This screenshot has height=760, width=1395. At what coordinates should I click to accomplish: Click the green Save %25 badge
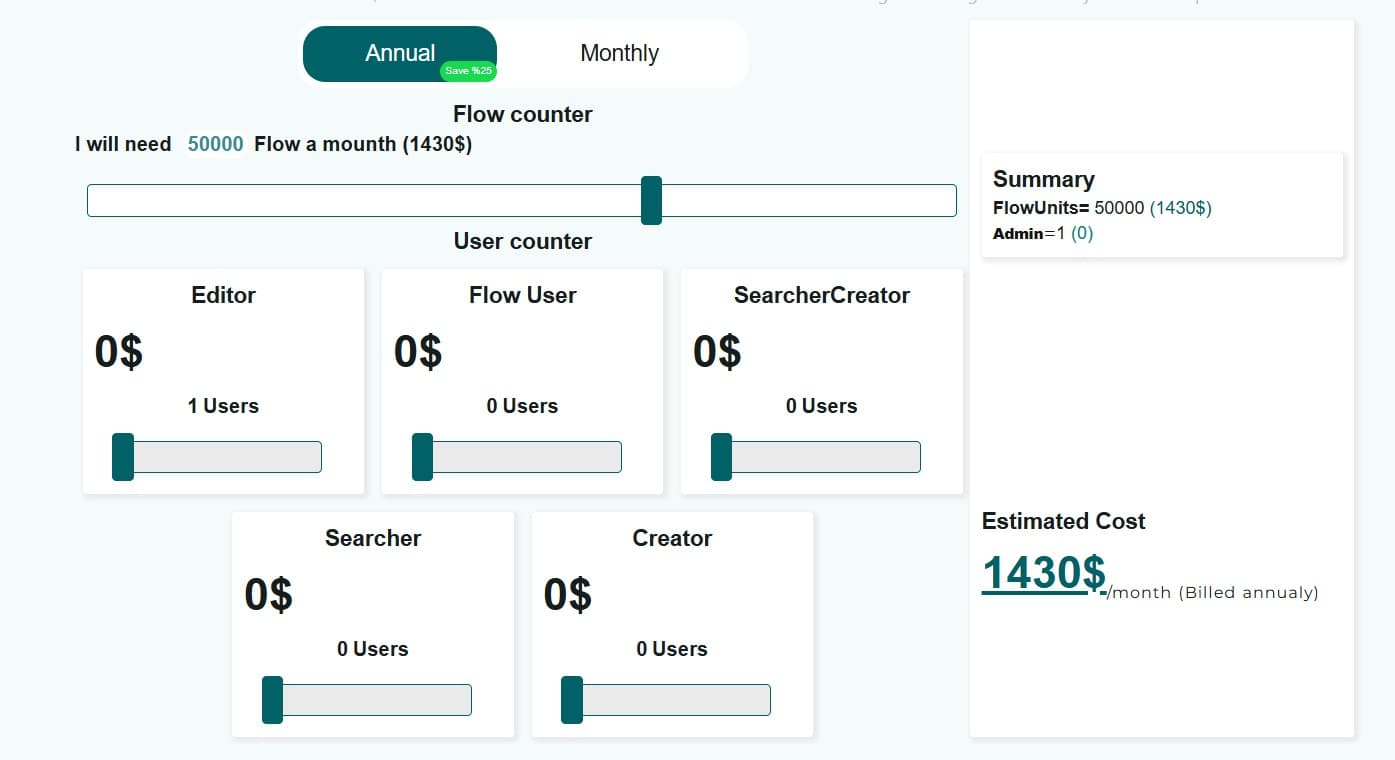click(x=468, y=71)
